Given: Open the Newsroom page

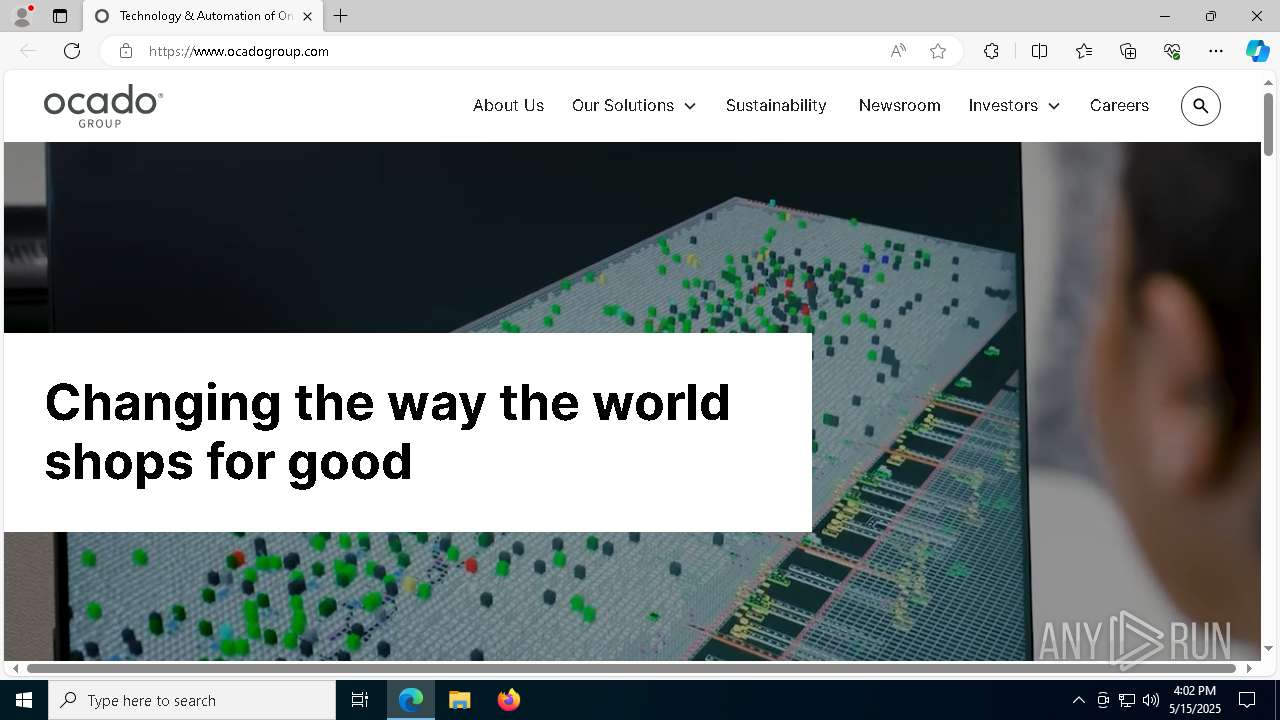Looking at the screenshot, I should click(899, 105).
